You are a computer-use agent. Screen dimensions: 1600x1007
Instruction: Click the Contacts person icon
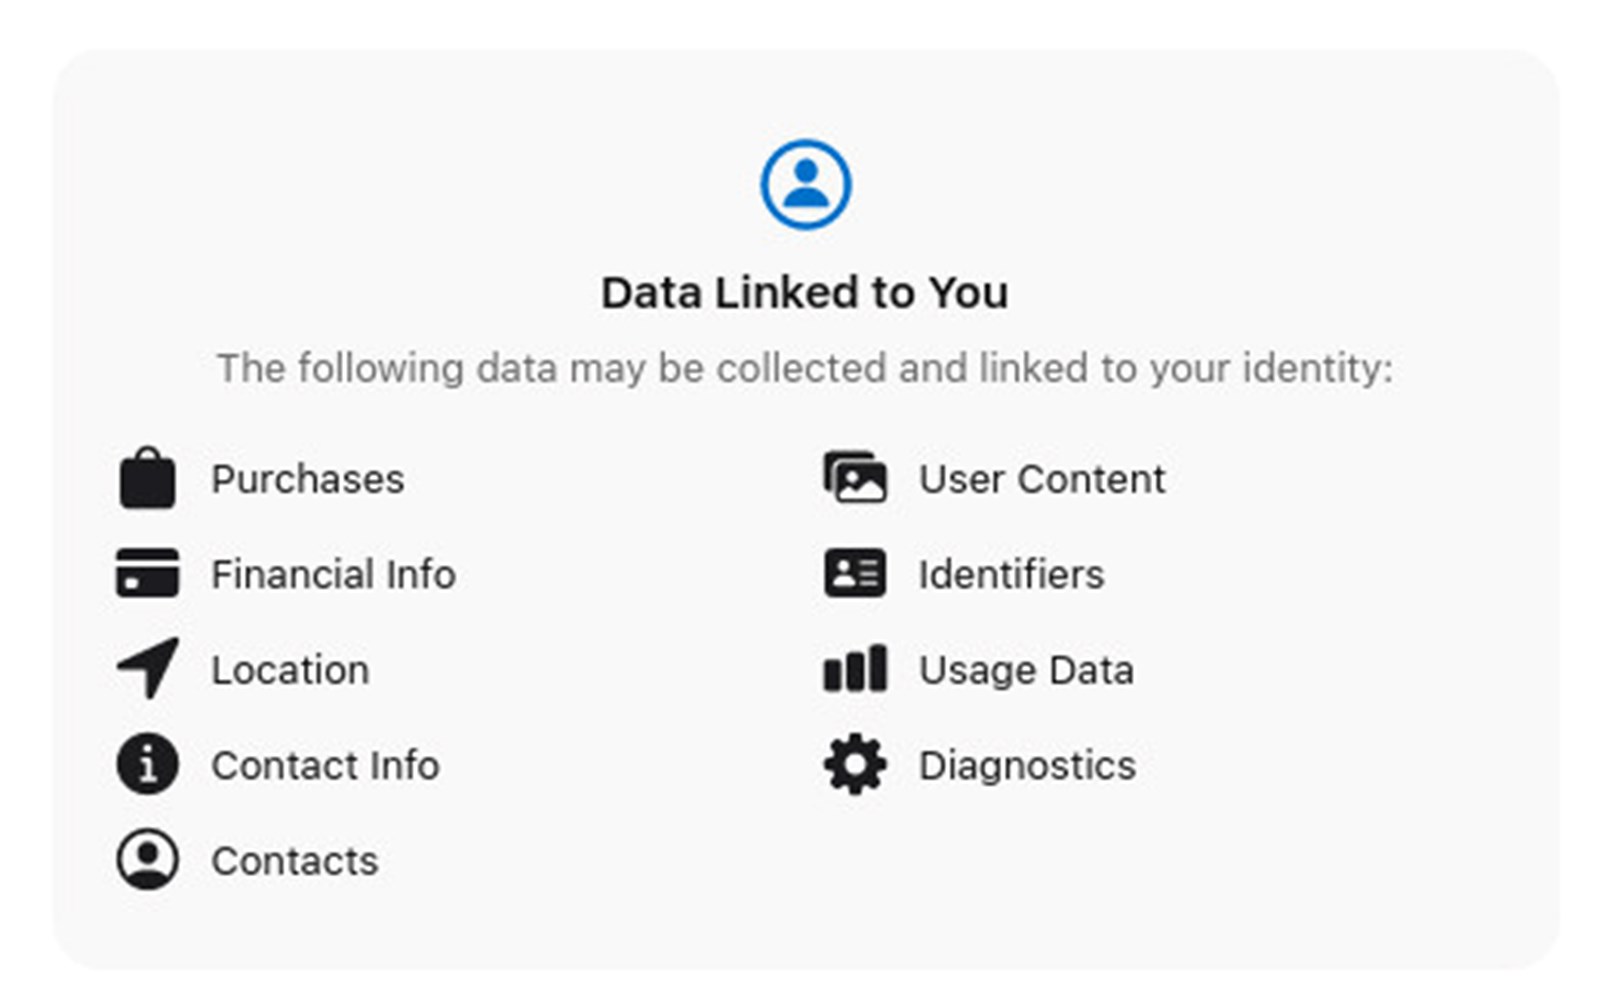coord(148,859)
